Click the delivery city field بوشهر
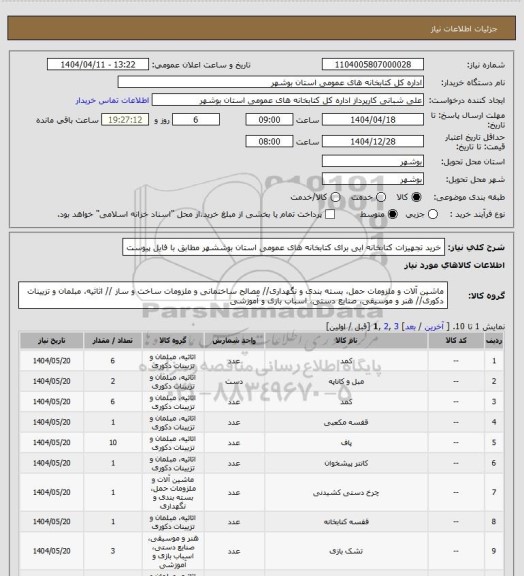524x576 pixels. (373, 179)
